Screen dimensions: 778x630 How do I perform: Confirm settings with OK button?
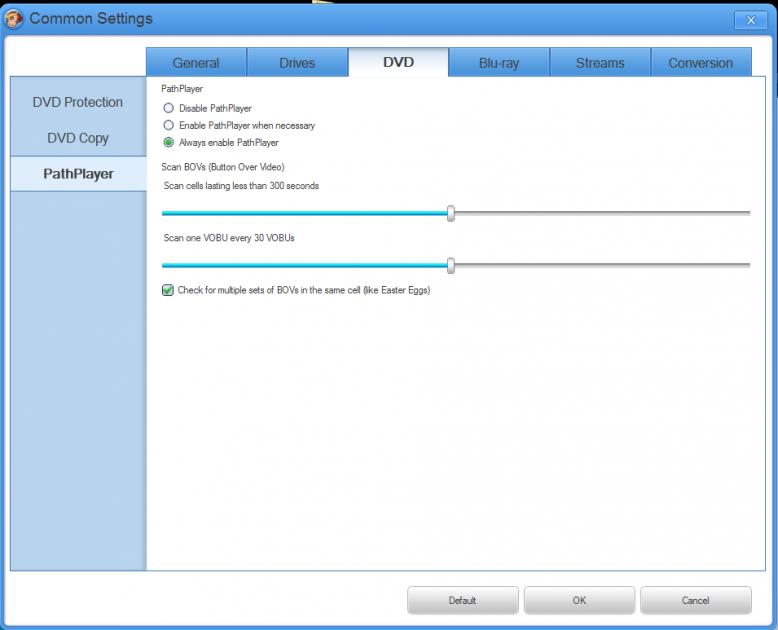pyautogui.click(x=579, y=600)
